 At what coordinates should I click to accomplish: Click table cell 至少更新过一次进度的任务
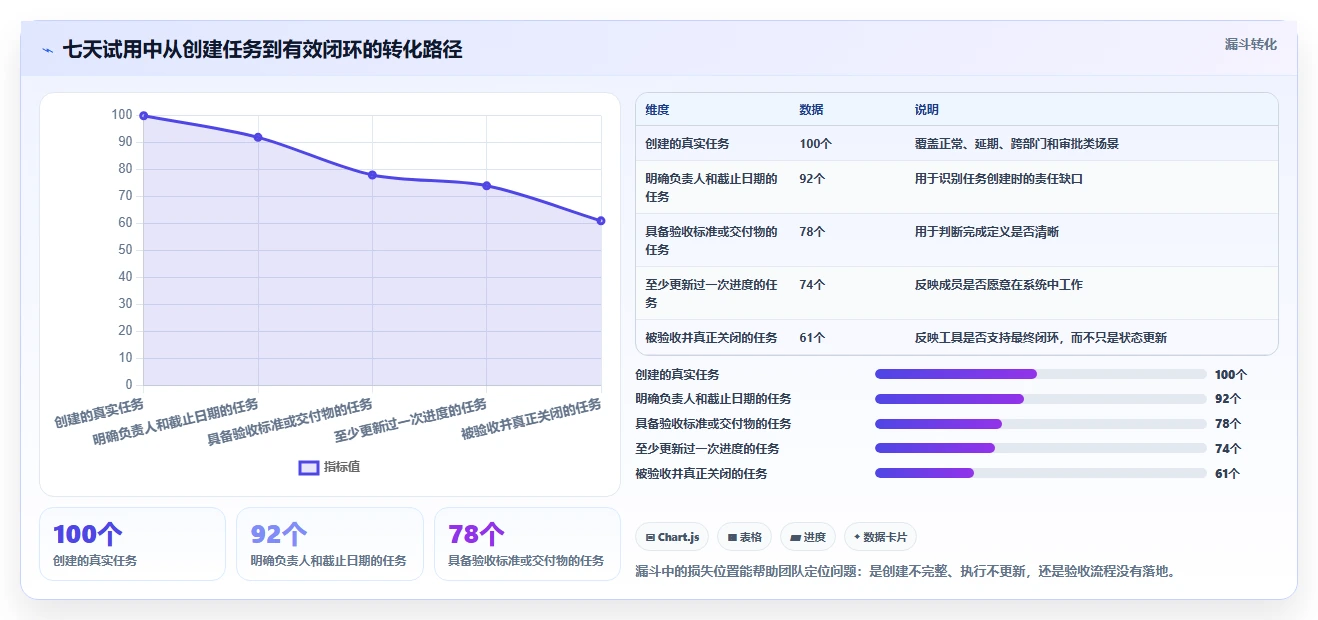[x=712, y=293]
